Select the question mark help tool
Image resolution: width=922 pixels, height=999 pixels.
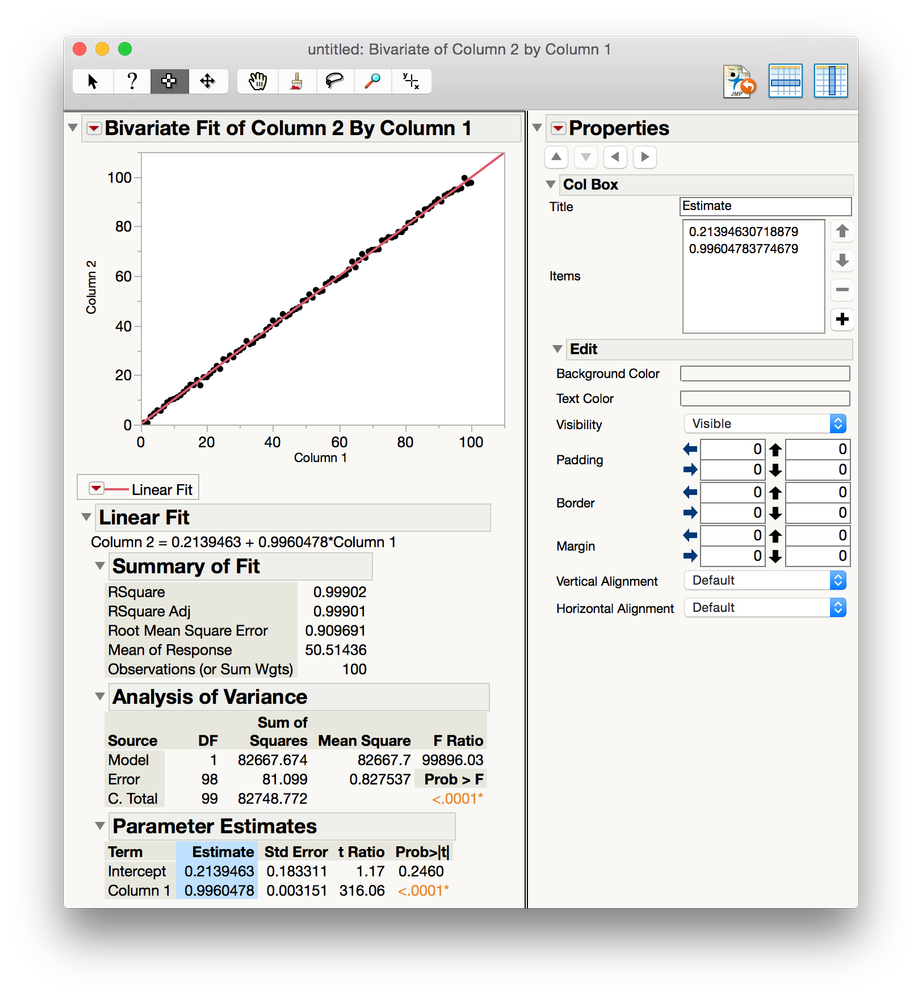(132, 82)
